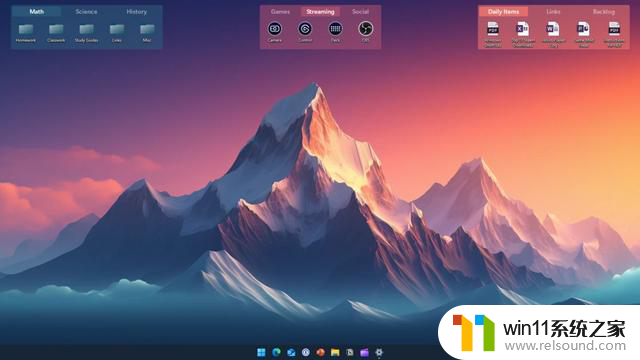Switch to the Social tab
This screenshot has height=360, width=640.
pos(360,11)
